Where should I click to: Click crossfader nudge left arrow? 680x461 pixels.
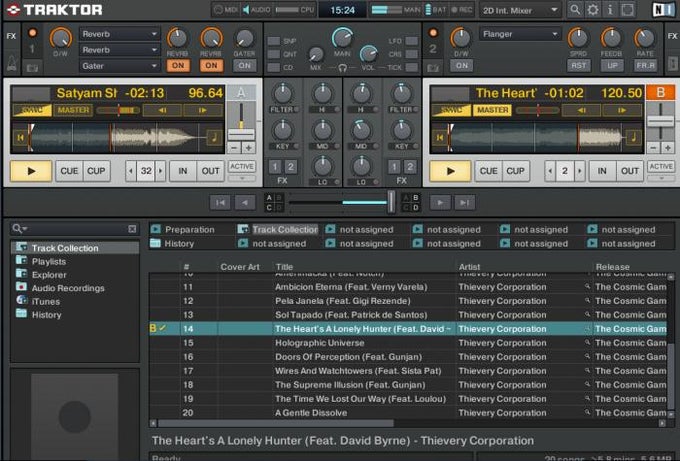coord(245,203)
